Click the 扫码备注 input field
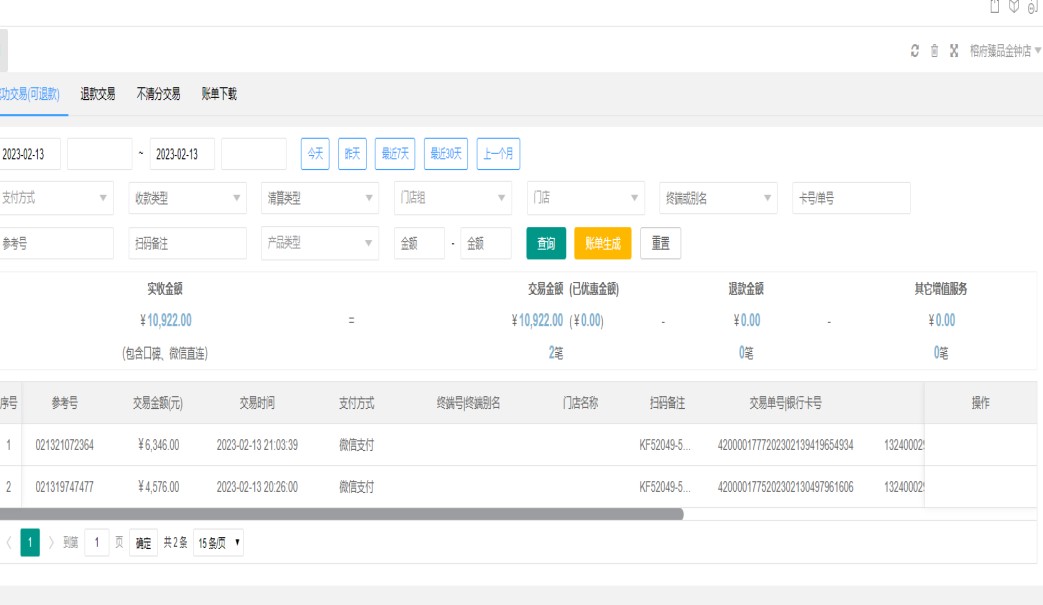Viewport: 1043px width, 605px height. coord(187,243)
